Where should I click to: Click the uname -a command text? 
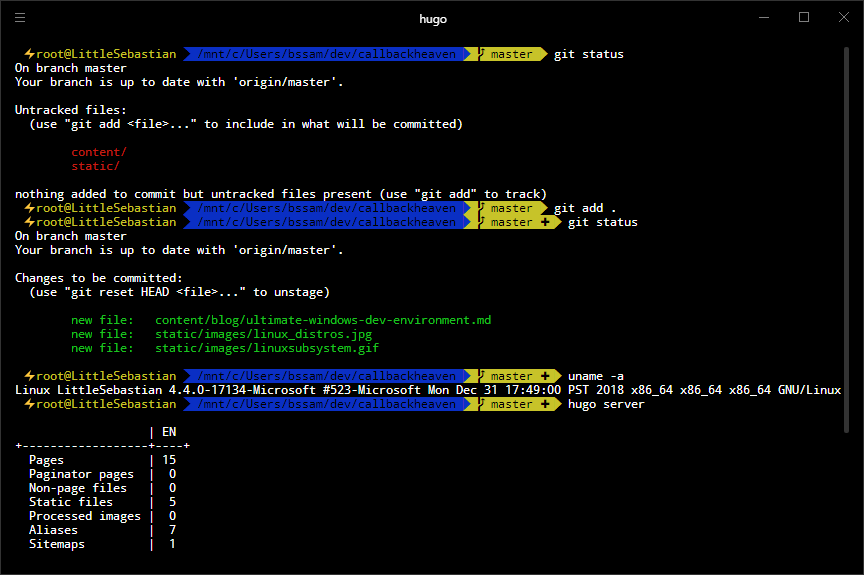point(596,376)
